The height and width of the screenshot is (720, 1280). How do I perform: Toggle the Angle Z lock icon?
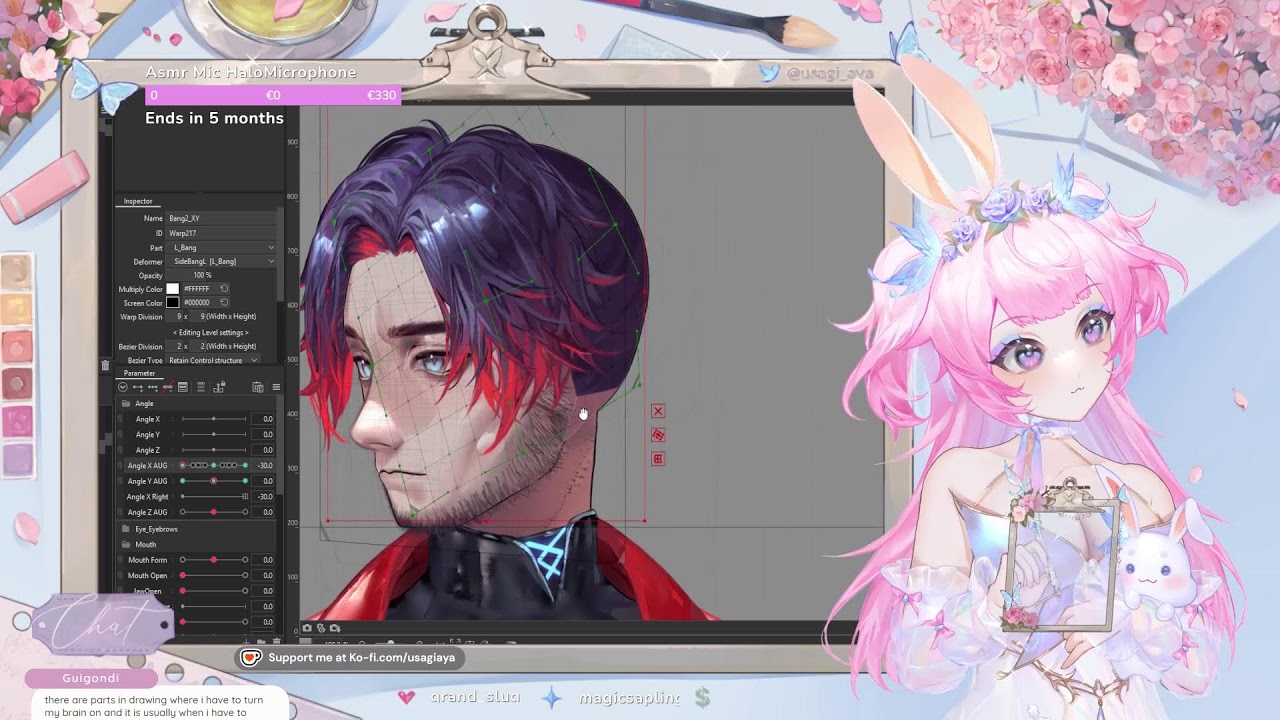coord(120,450)
